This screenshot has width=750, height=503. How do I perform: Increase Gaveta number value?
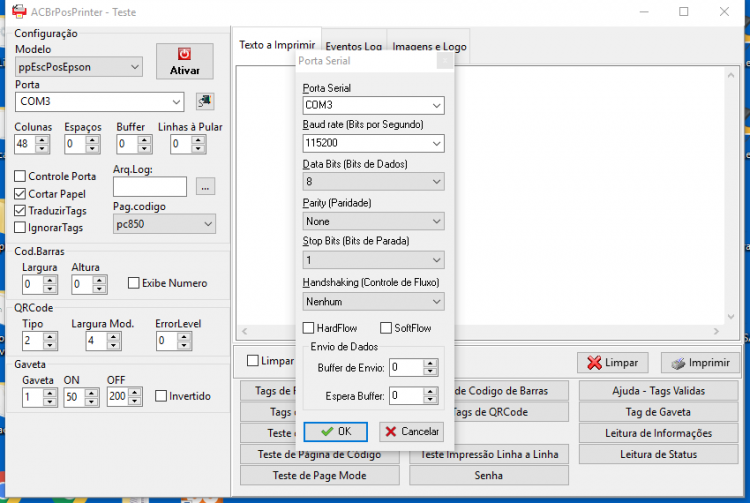click(x=50, y=393)
